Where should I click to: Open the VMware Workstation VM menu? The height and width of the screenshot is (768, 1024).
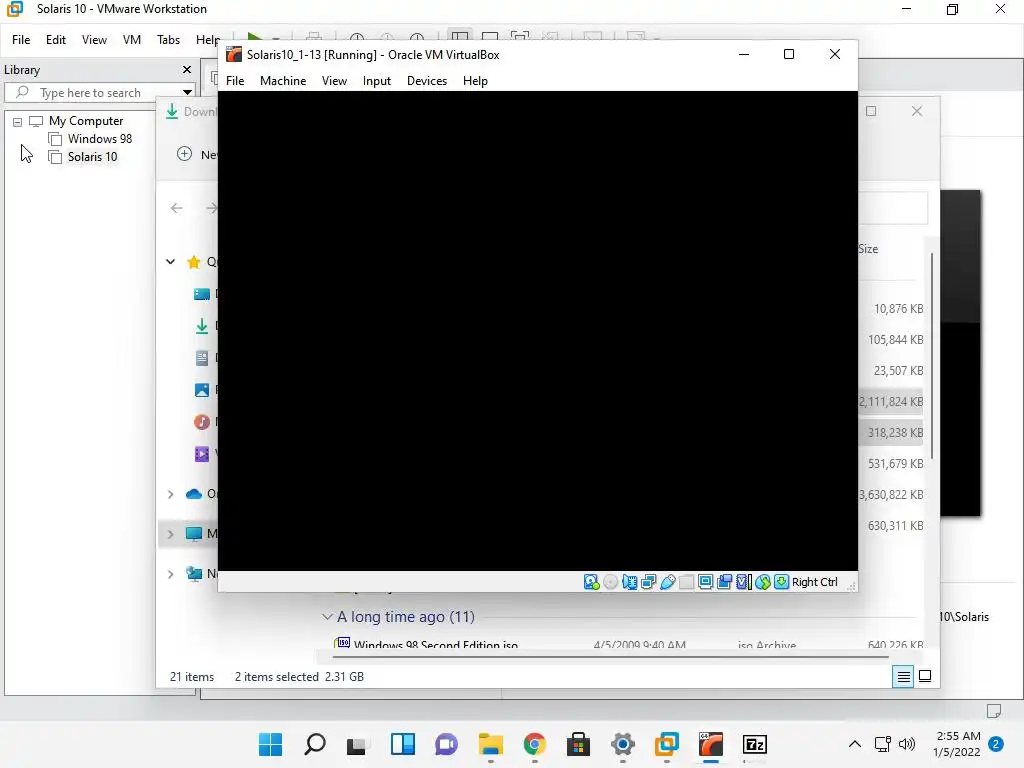[x=132, y=40]
